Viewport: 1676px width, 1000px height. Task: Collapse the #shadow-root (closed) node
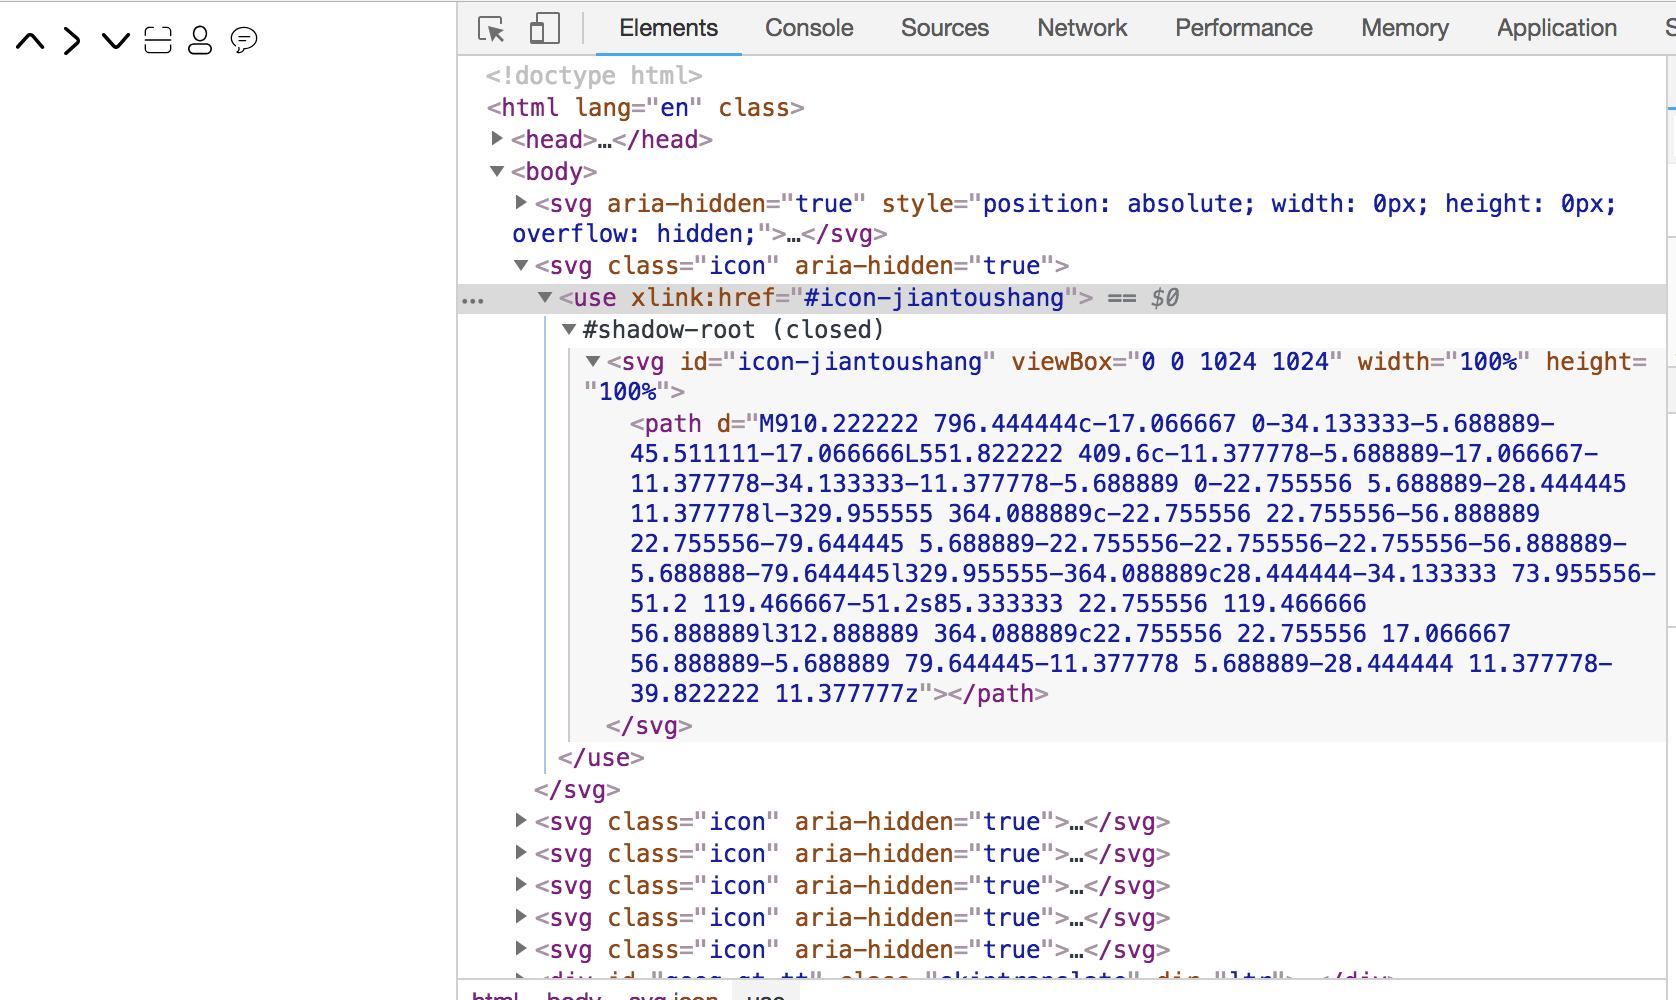(569, 329)
